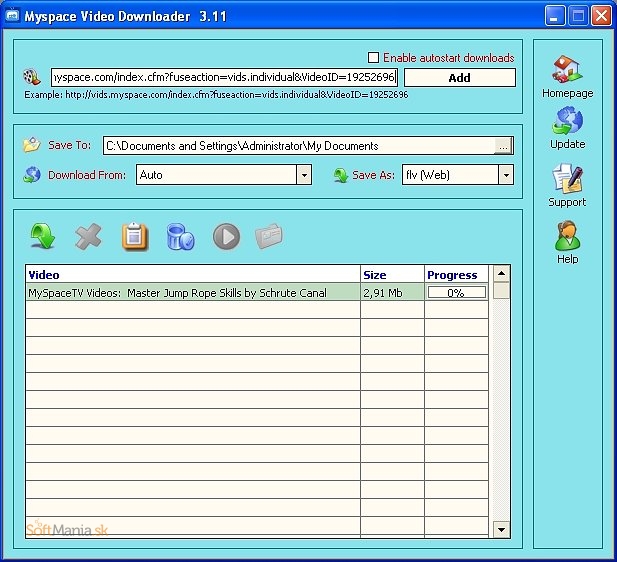617x562 pixels.
Task: Click the list scrollbar up arrow
Action: [501, 274]
